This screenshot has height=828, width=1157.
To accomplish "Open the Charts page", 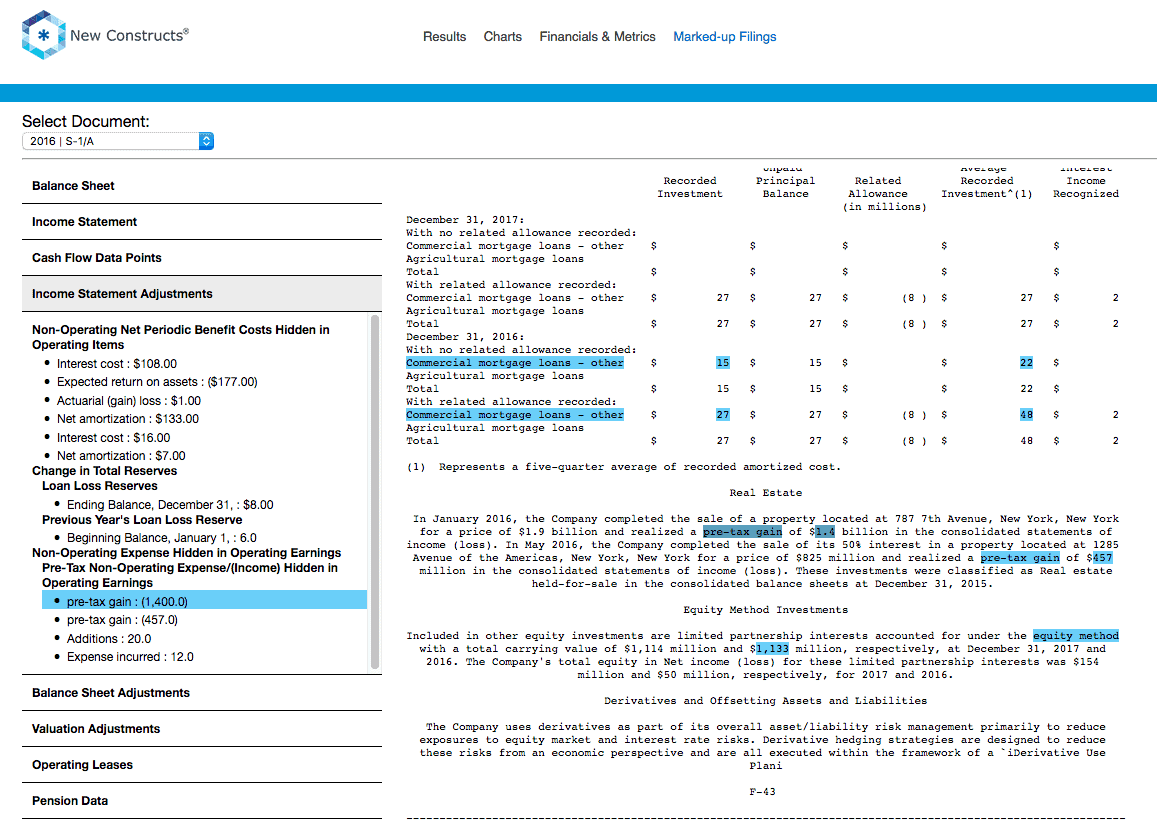I will click(x=502, y=36).
